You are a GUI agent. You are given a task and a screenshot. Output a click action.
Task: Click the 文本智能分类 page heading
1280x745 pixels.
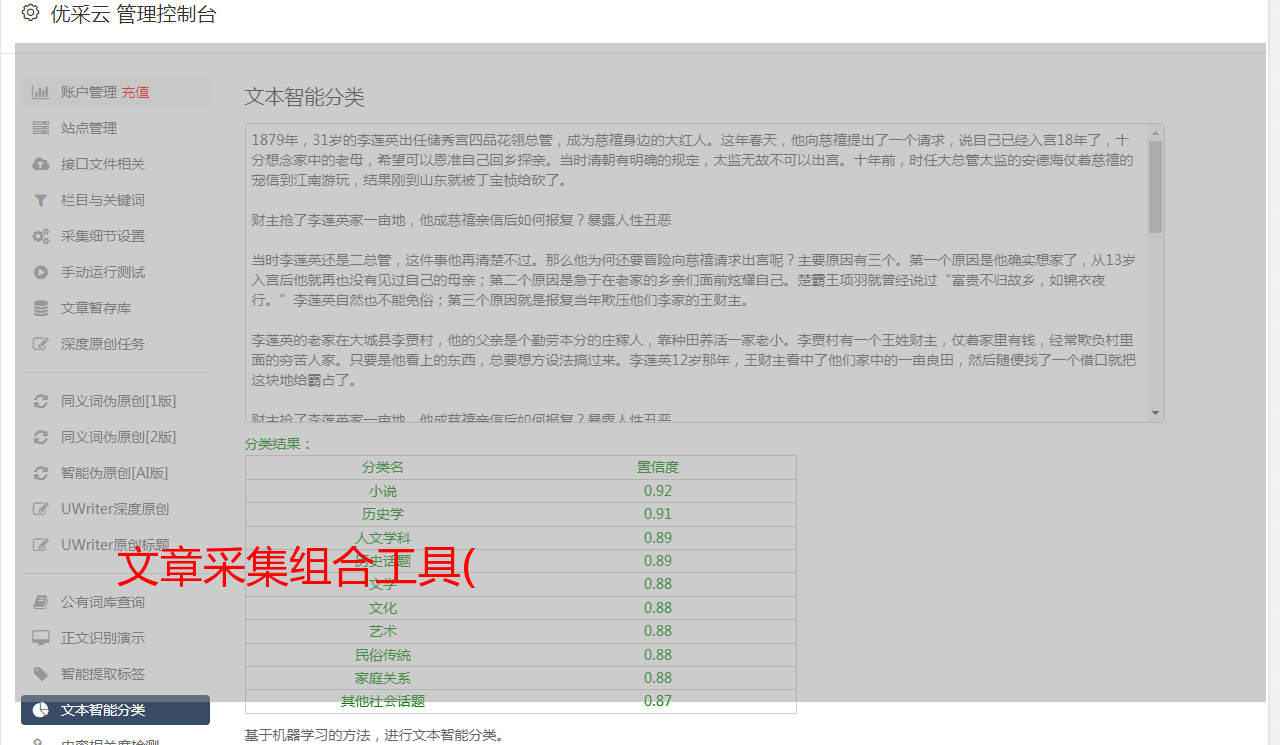click(x=305, y=97)
